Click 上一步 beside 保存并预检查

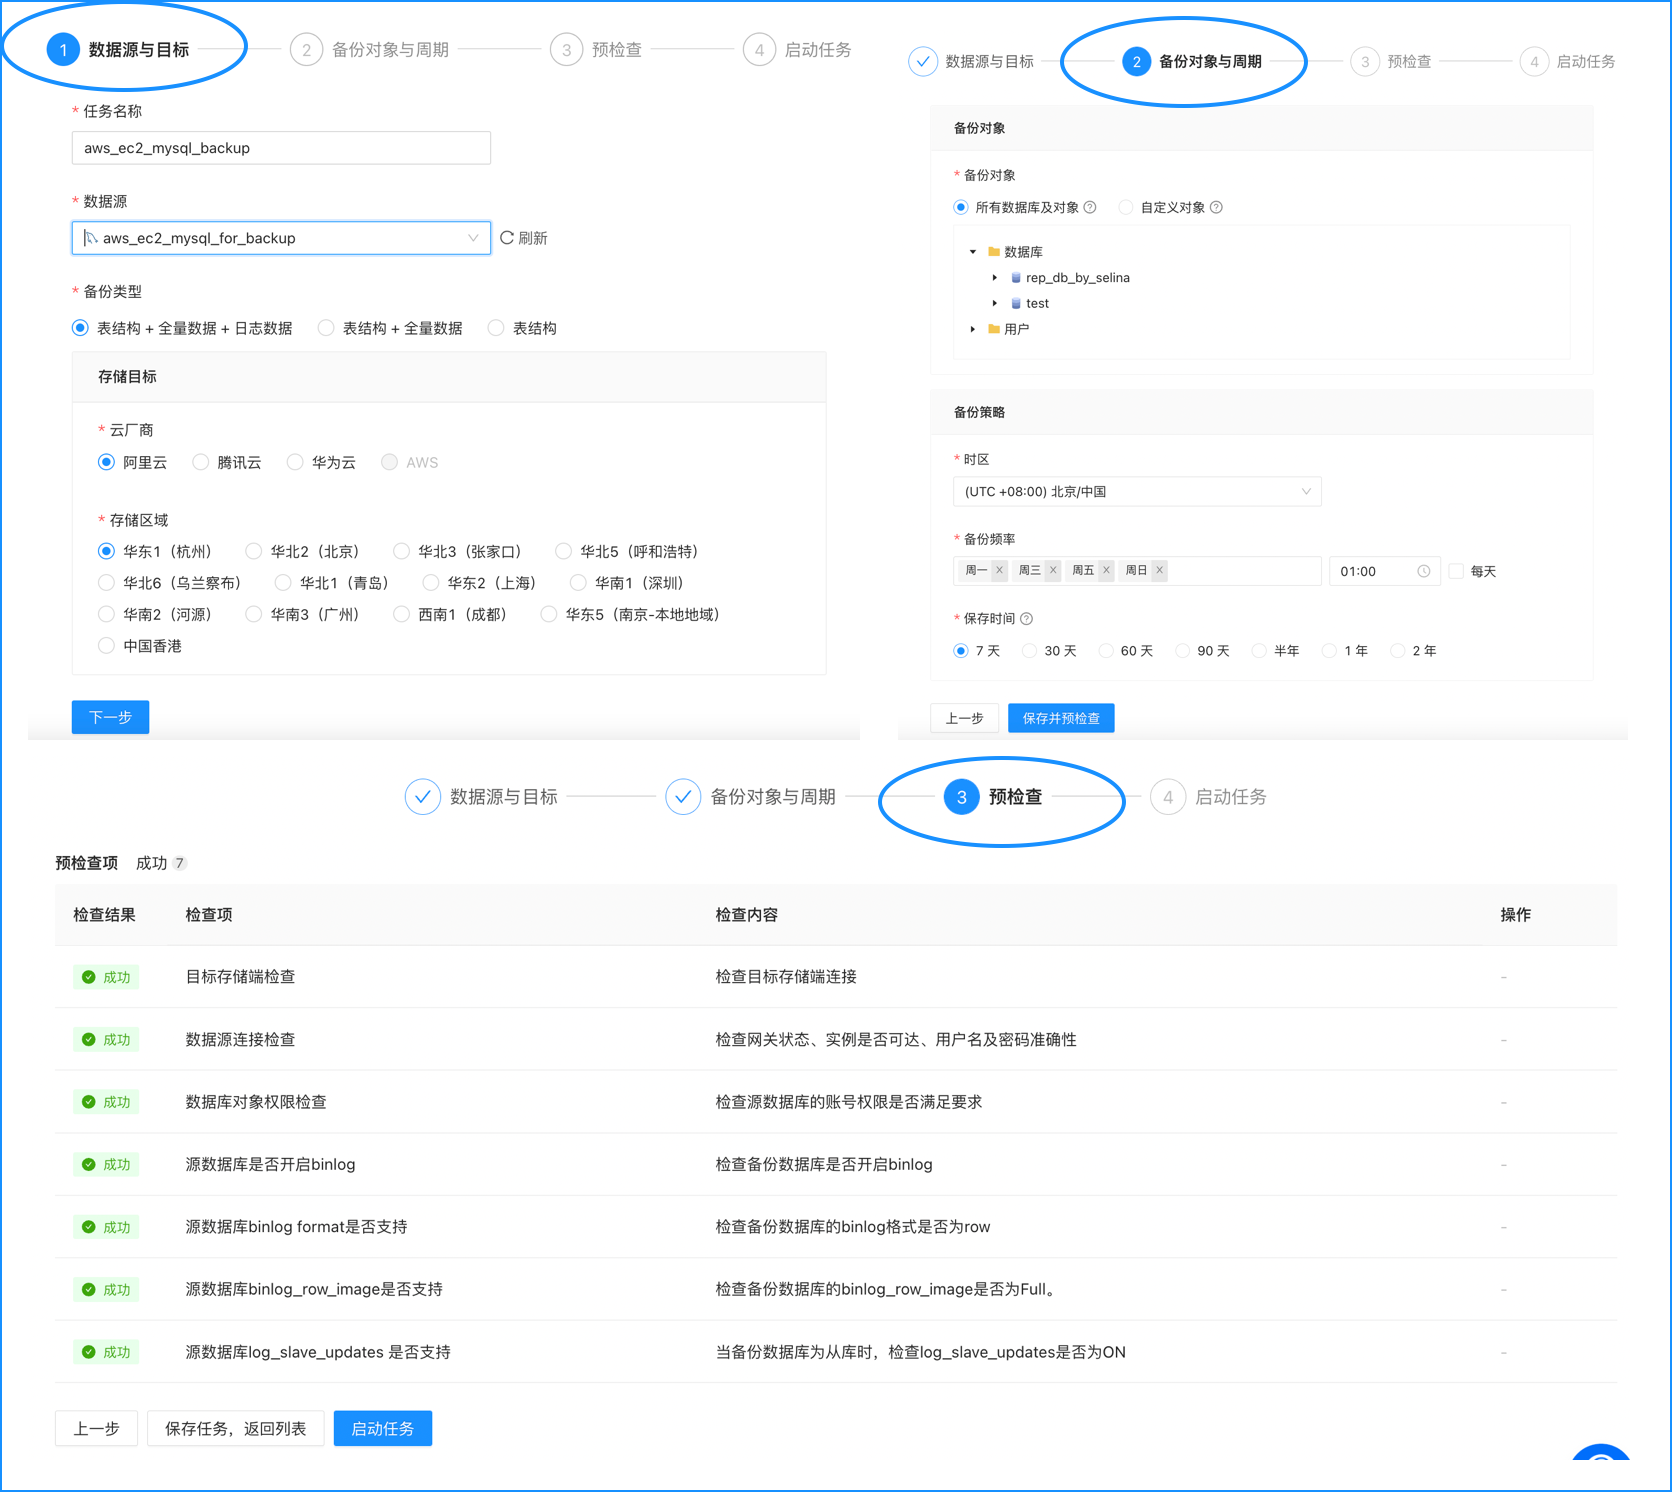point(964,718)
